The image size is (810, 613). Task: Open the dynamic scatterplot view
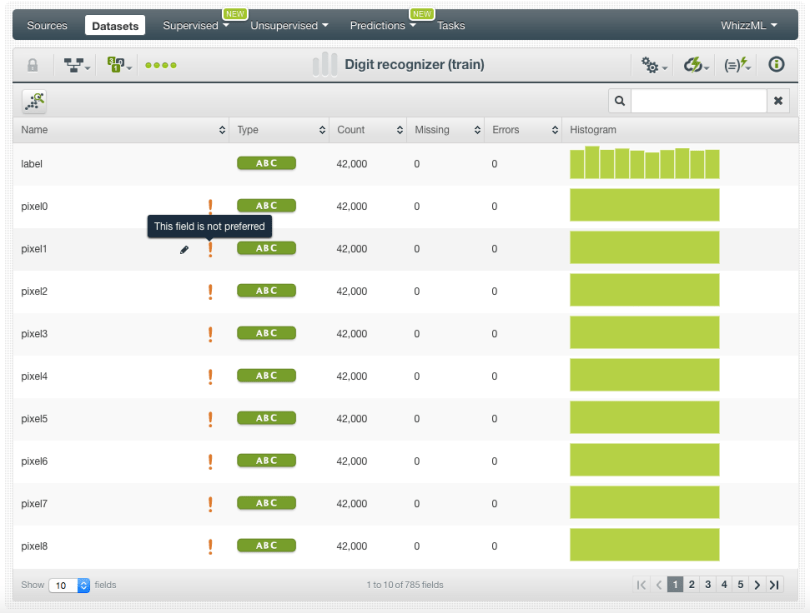pos(35,101)
